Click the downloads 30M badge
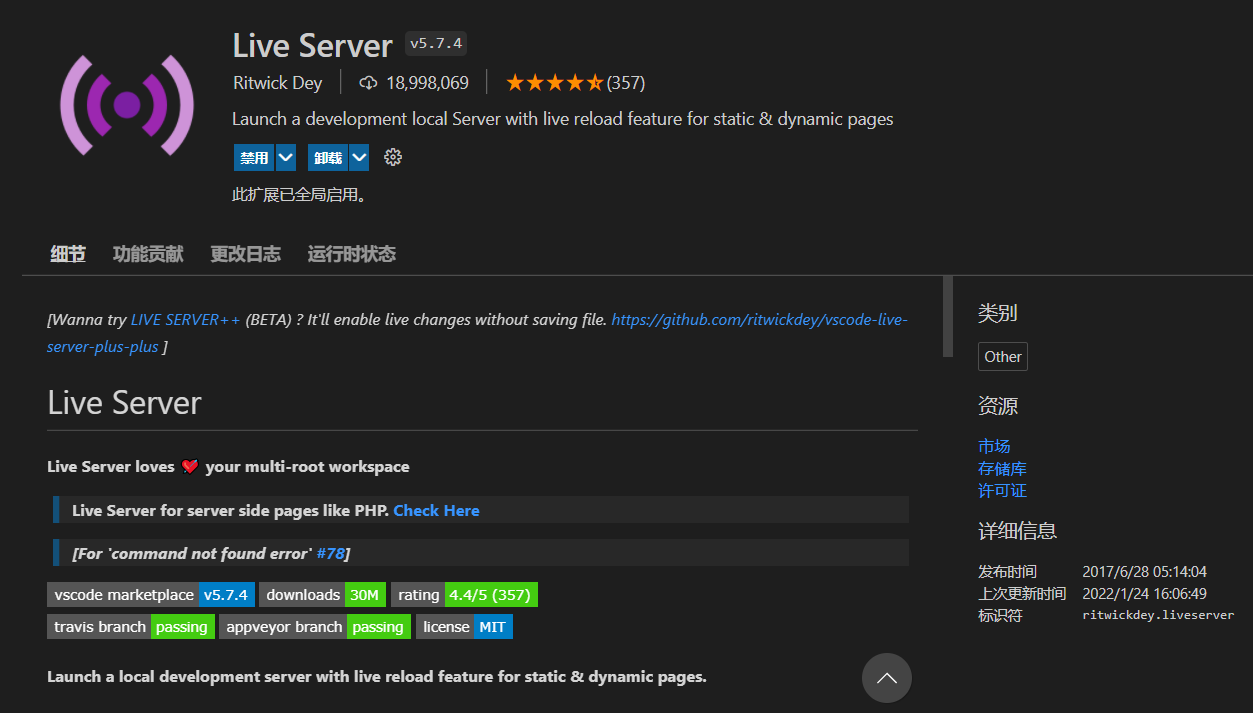The image size is (1253, 713). click(322, 595)
